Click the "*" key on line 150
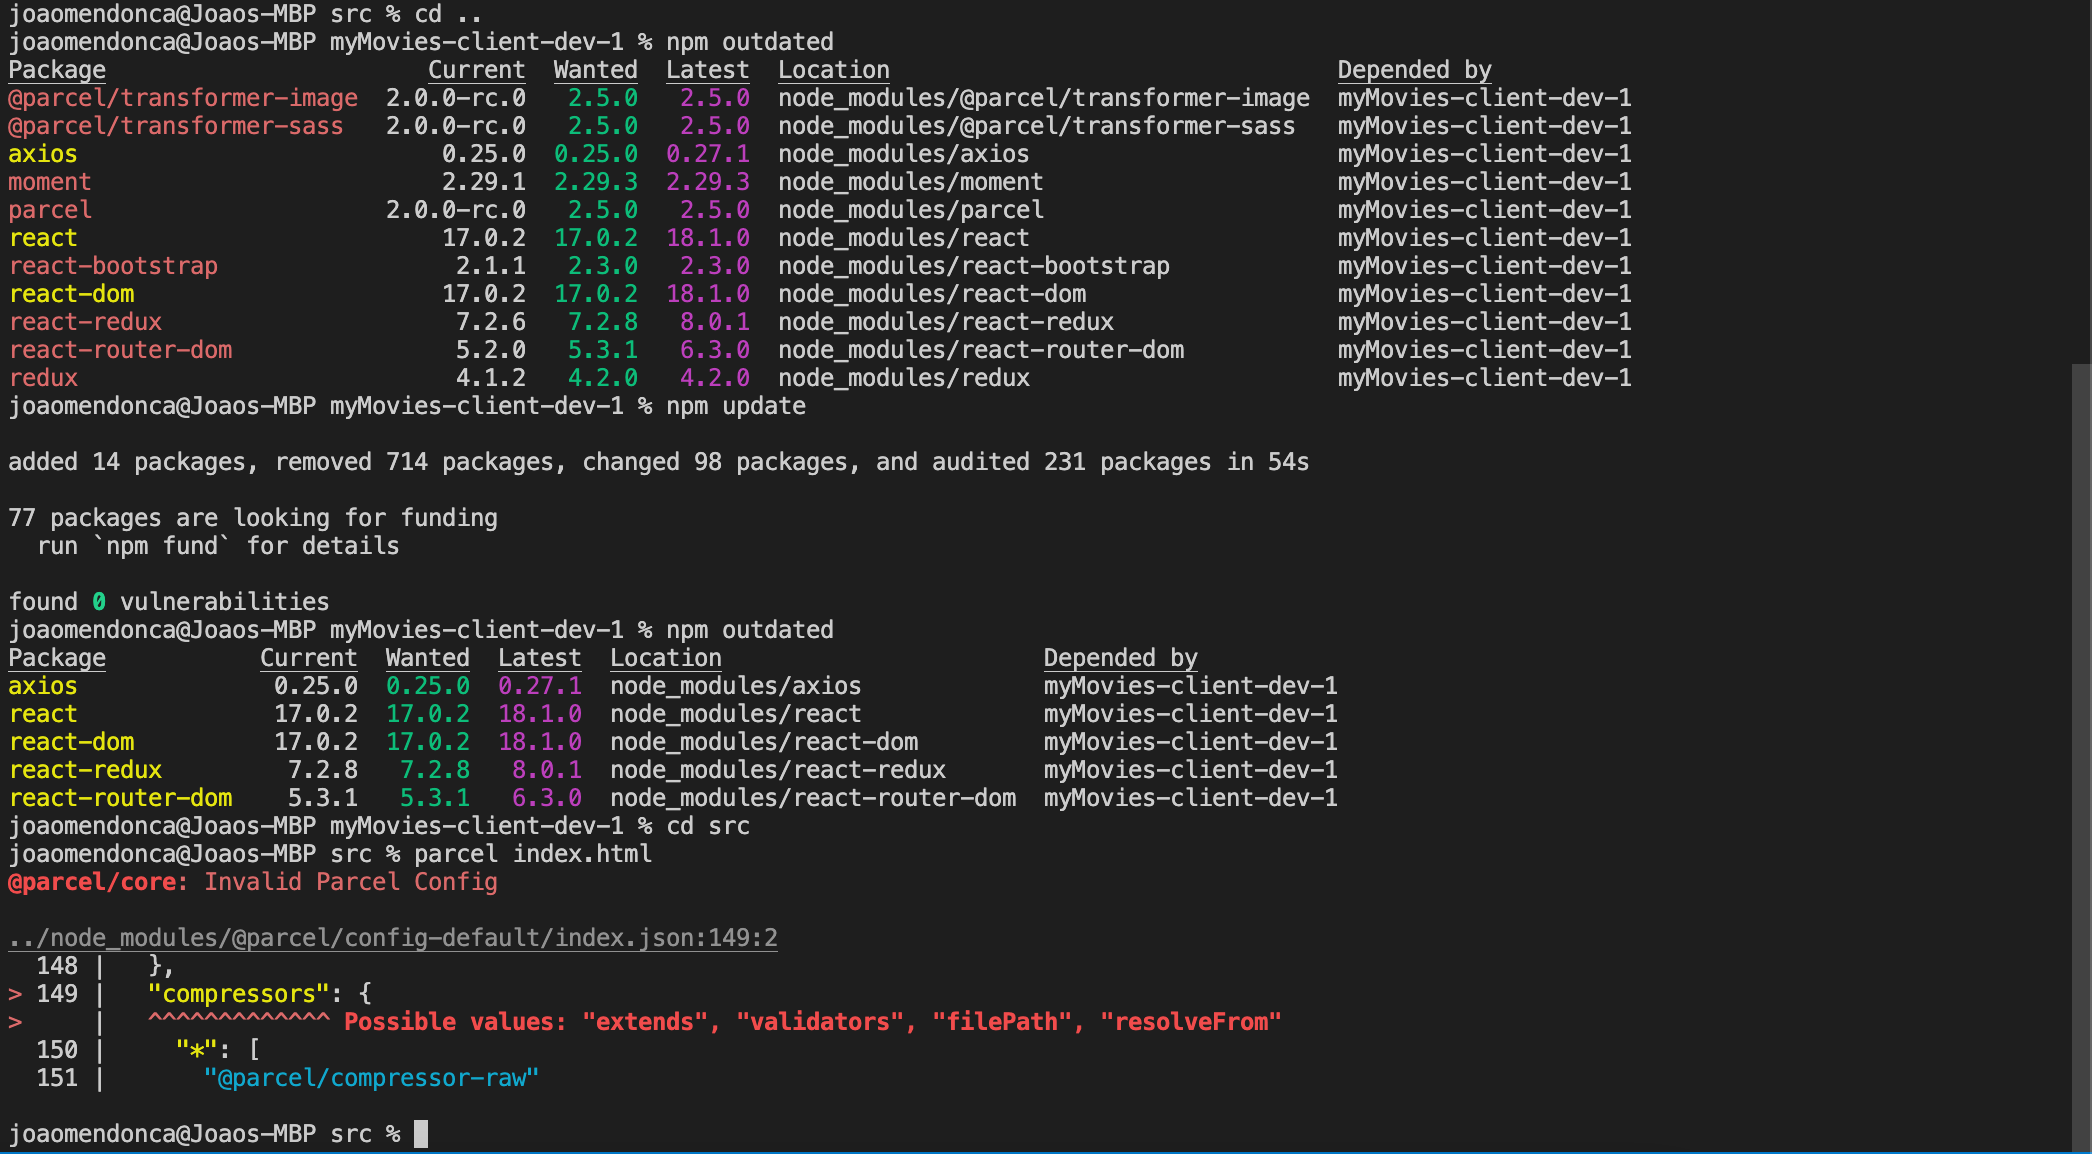This screenshot has width=2092, height=1154. (197, 1050)
